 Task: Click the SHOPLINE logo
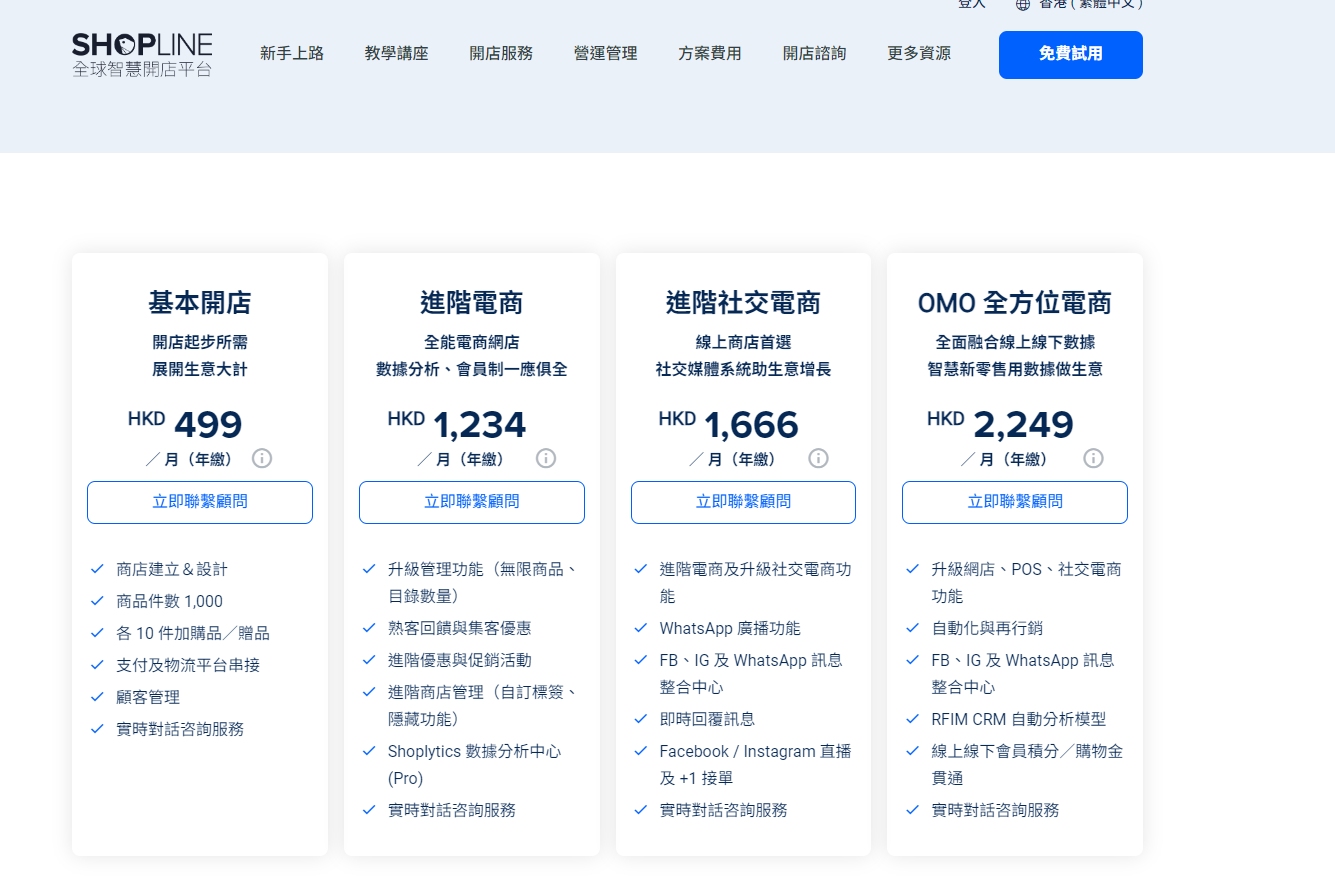pyautogui.click(x=141, y=54)
